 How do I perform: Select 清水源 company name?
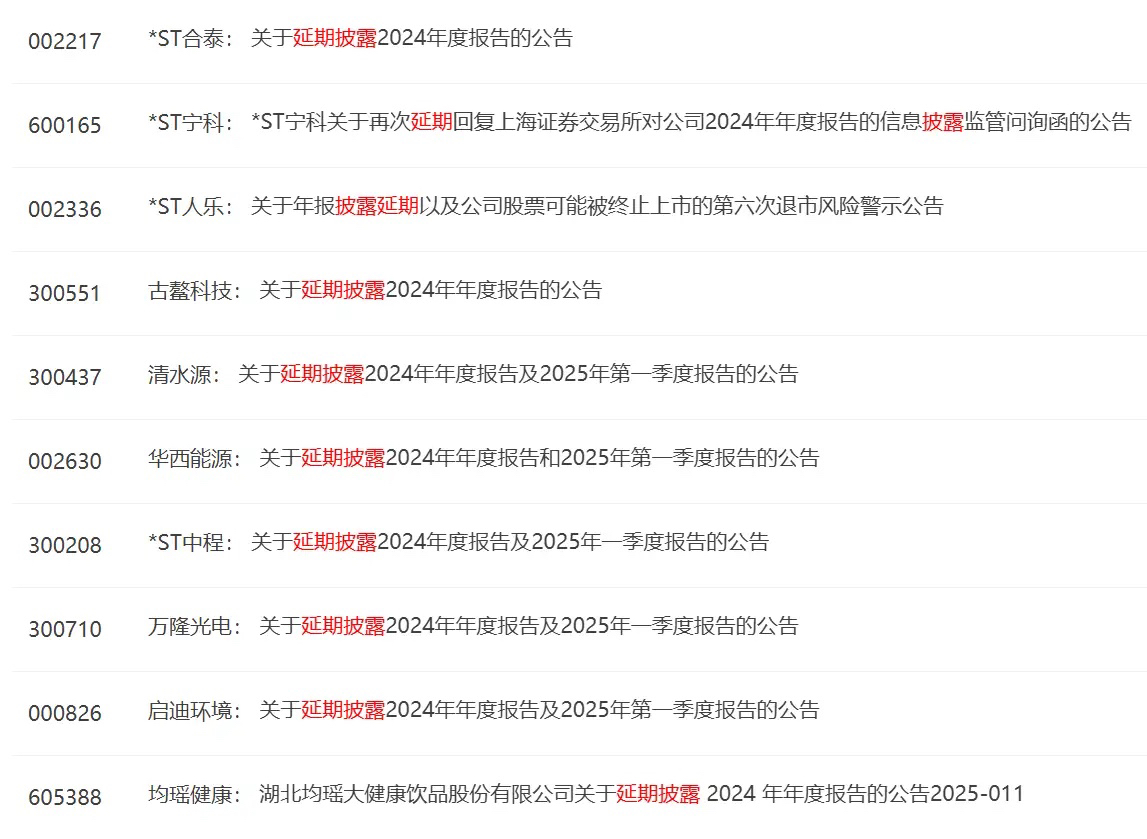pyautogui.click(x=184, y=375)
